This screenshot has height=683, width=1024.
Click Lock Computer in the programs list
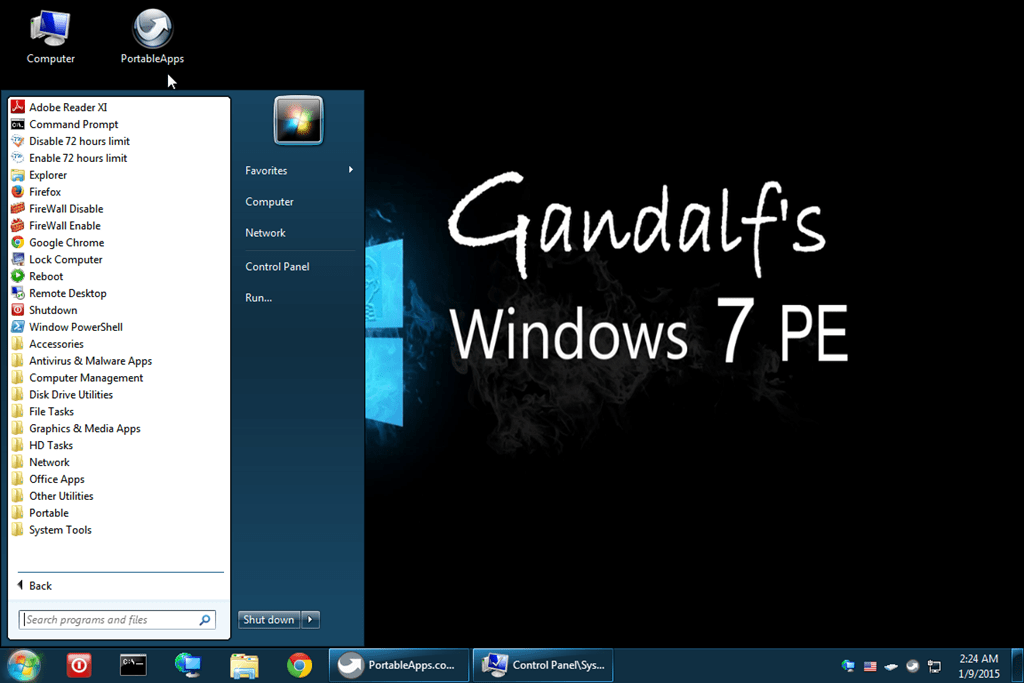pos(57,260)
